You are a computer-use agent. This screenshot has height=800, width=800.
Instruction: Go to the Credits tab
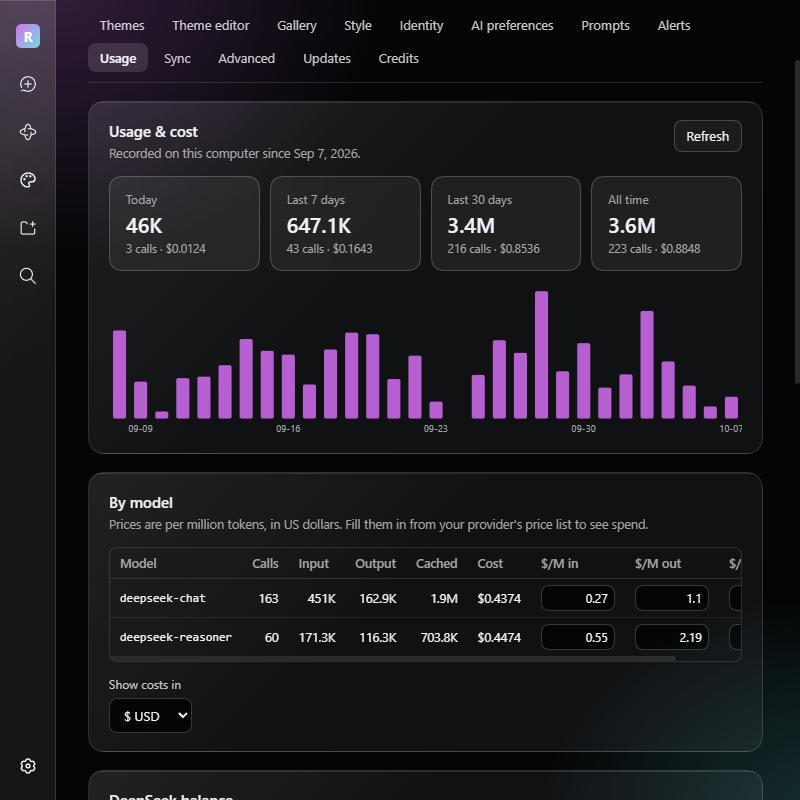point(398,58)
